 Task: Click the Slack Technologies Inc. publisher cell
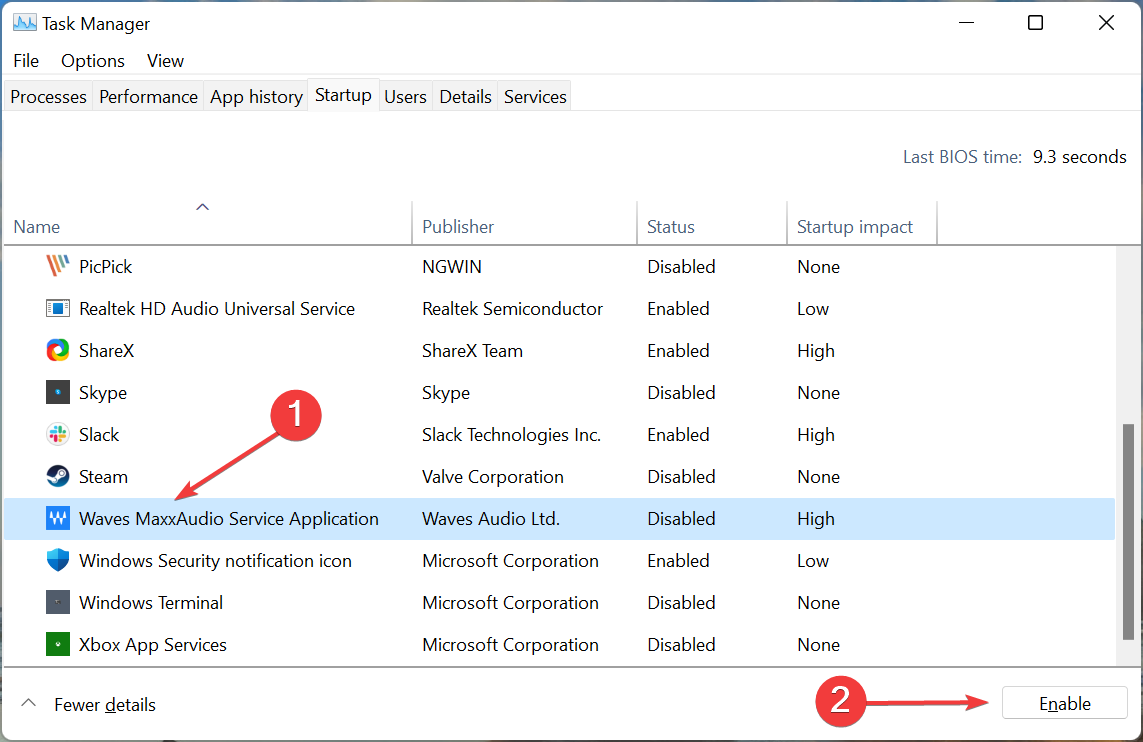pyautogui.click(x=511, y=434)
